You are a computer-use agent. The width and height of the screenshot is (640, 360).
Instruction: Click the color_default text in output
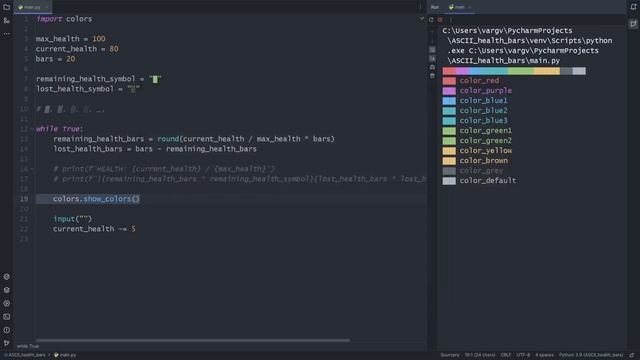click(488, 180)
